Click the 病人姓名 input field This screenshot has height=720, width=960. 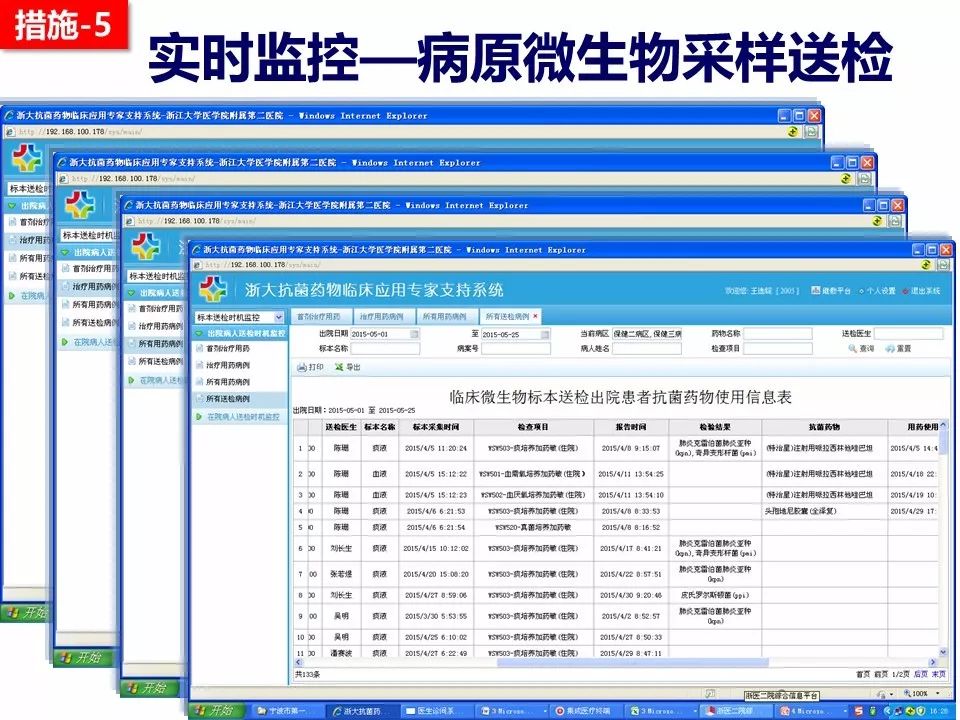coord(647,349)
